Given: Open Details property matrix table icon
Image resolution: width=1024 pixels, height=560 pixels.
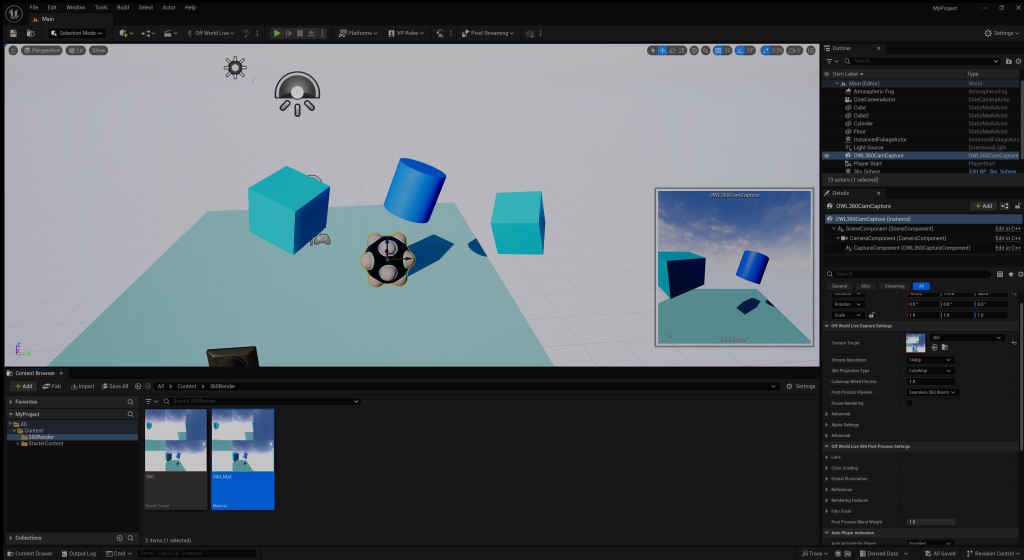Looking at the screenshot, I should 1000,274.
